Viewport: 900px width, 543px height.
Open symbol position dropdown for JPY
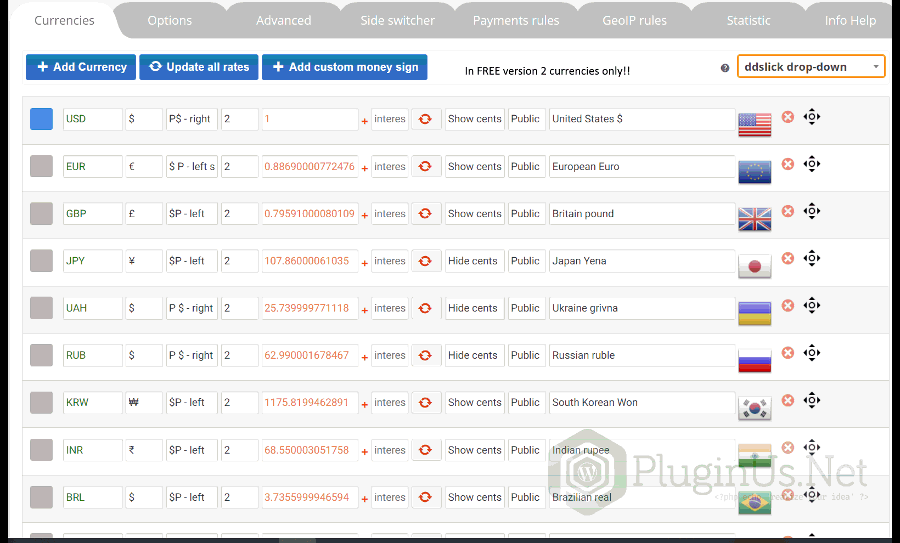pos(191,261)
